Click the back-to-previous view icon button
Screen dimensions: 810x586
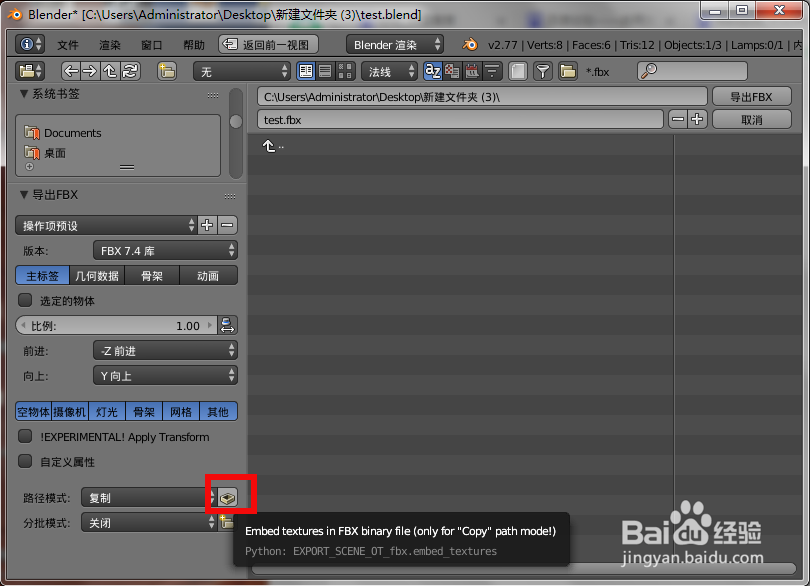(x=268, y=44)
